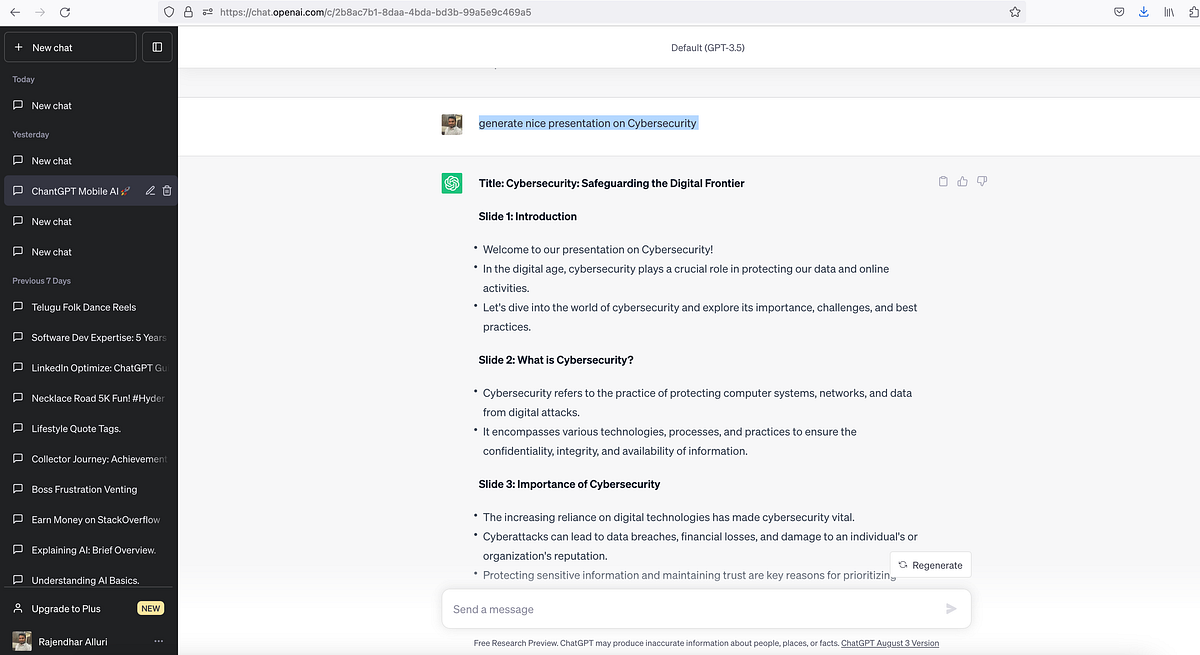This screenshot has height=655, width=1200.
Task: Send the message with the arrow icon
Action: (951, 608)
